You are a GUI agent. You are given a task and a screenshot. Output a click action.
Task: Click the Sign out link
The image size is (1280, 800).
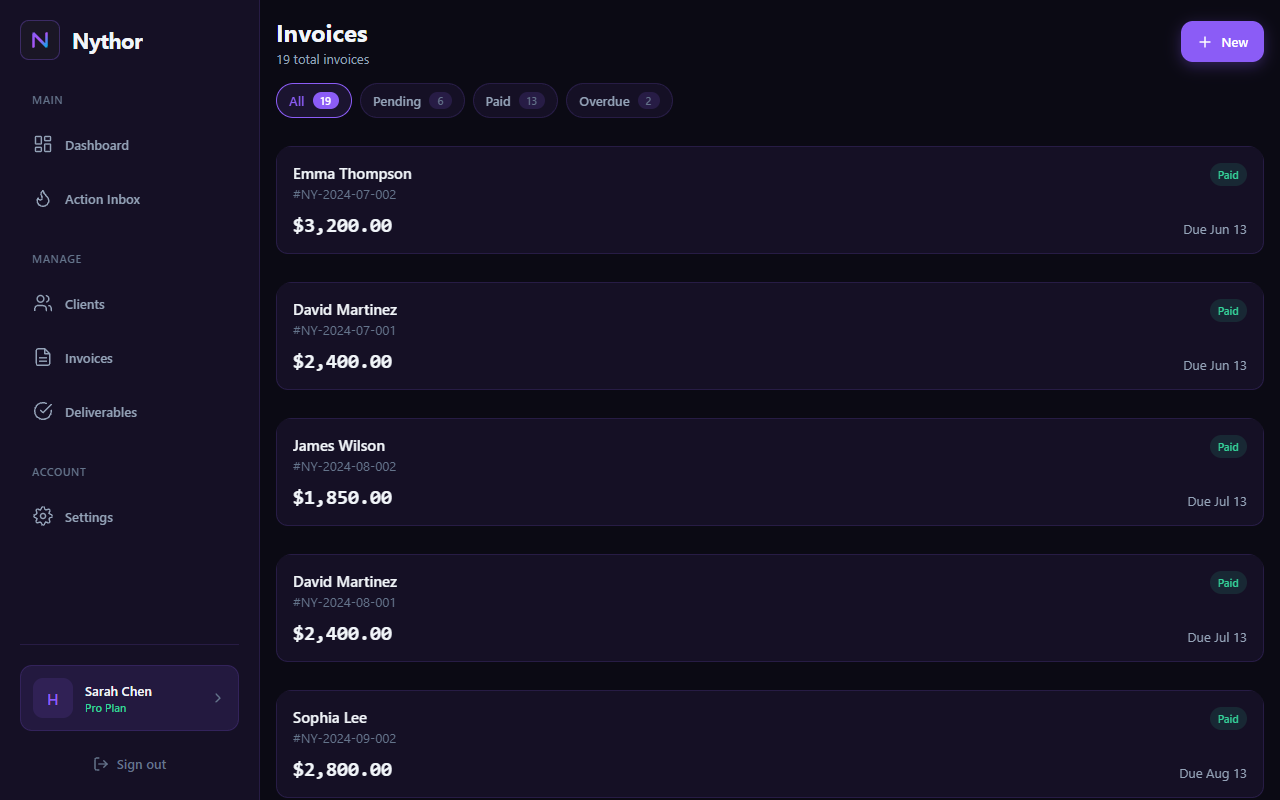click(130, 763)
